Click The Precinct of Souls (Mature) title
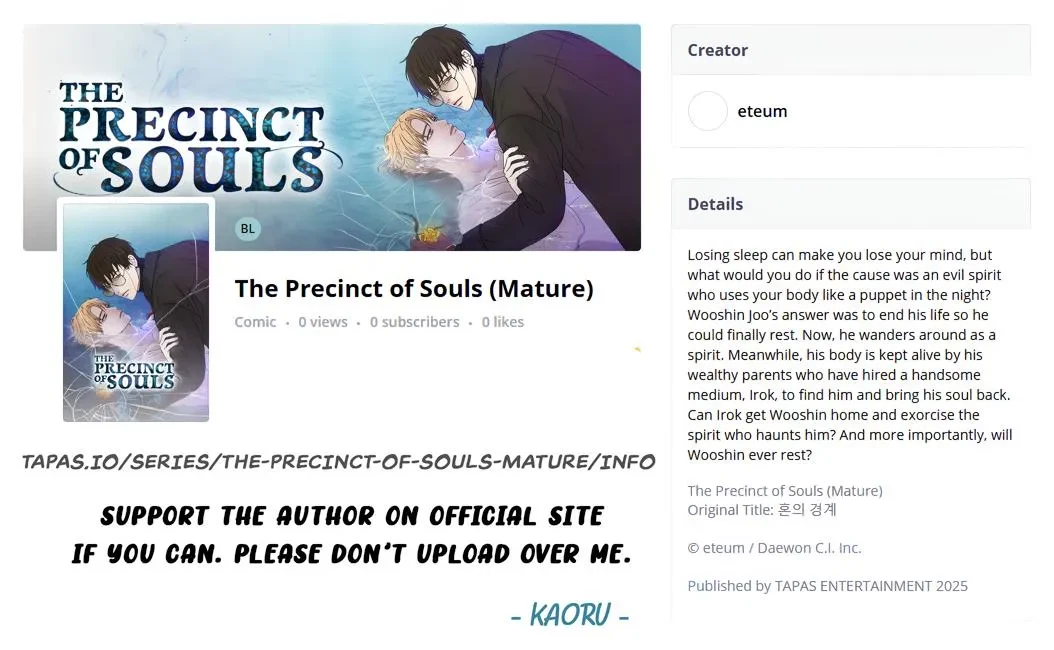 414,288
